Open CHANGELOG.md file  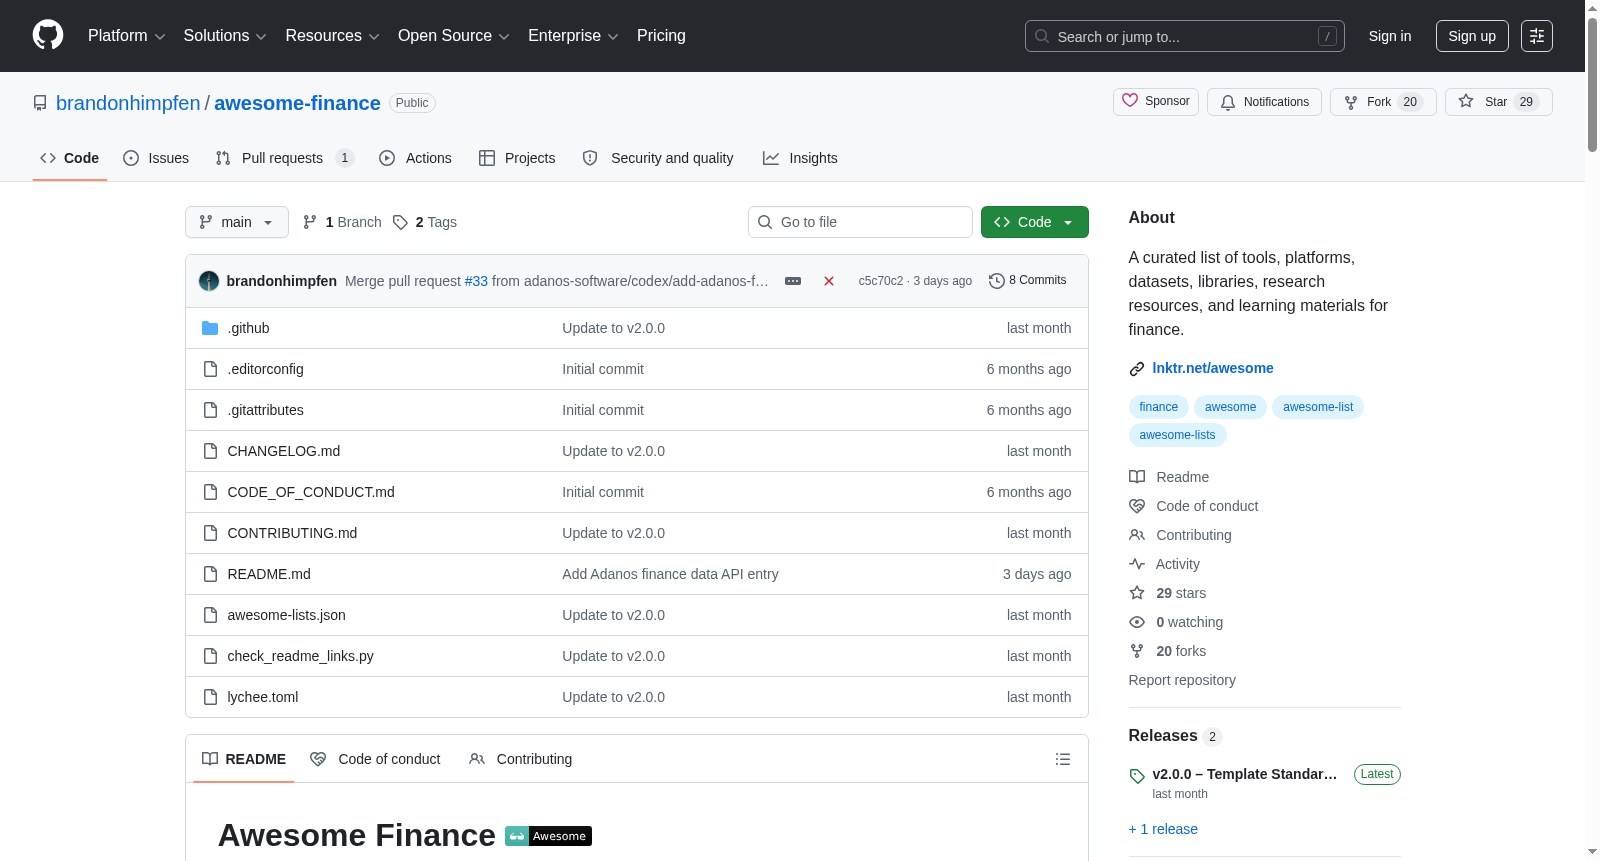point(284,451)
